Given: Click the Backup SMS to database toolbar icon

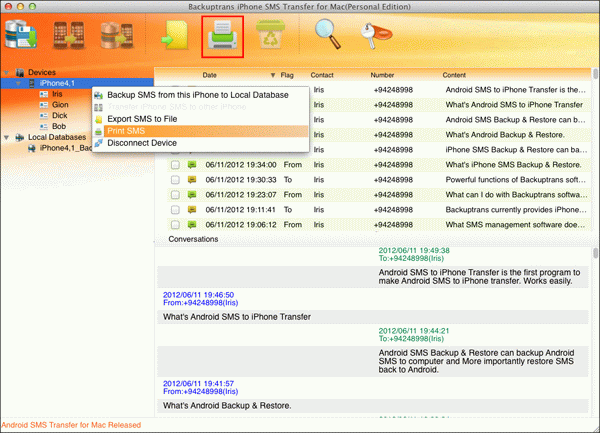Looking at the screenshot, I should pos(21,35).
